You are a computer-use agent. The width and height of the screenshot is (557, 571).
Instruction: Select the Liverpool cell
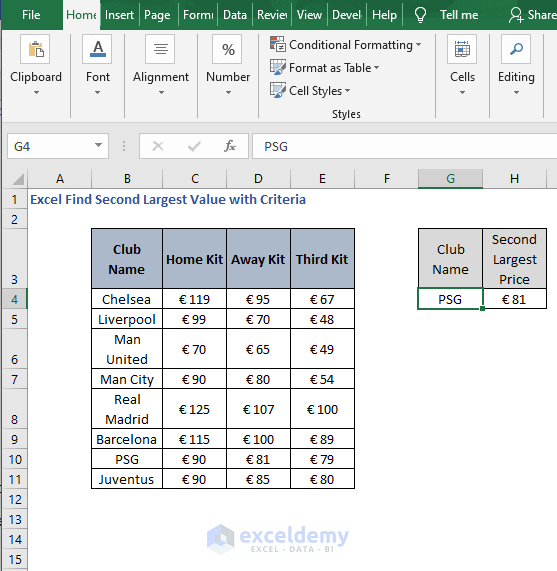click(x=127, y=319)
